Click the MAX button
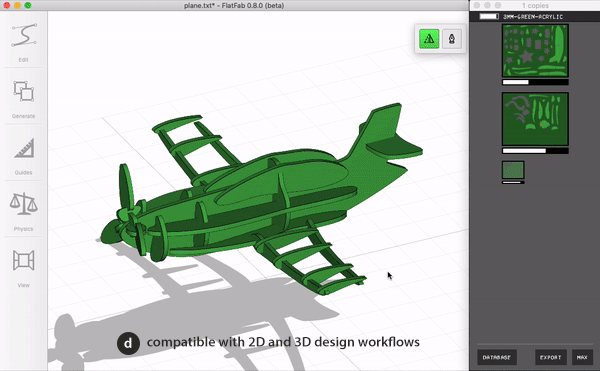Viewport: 600px width, 371px height. pyautogui.click(x=582, y=357)
